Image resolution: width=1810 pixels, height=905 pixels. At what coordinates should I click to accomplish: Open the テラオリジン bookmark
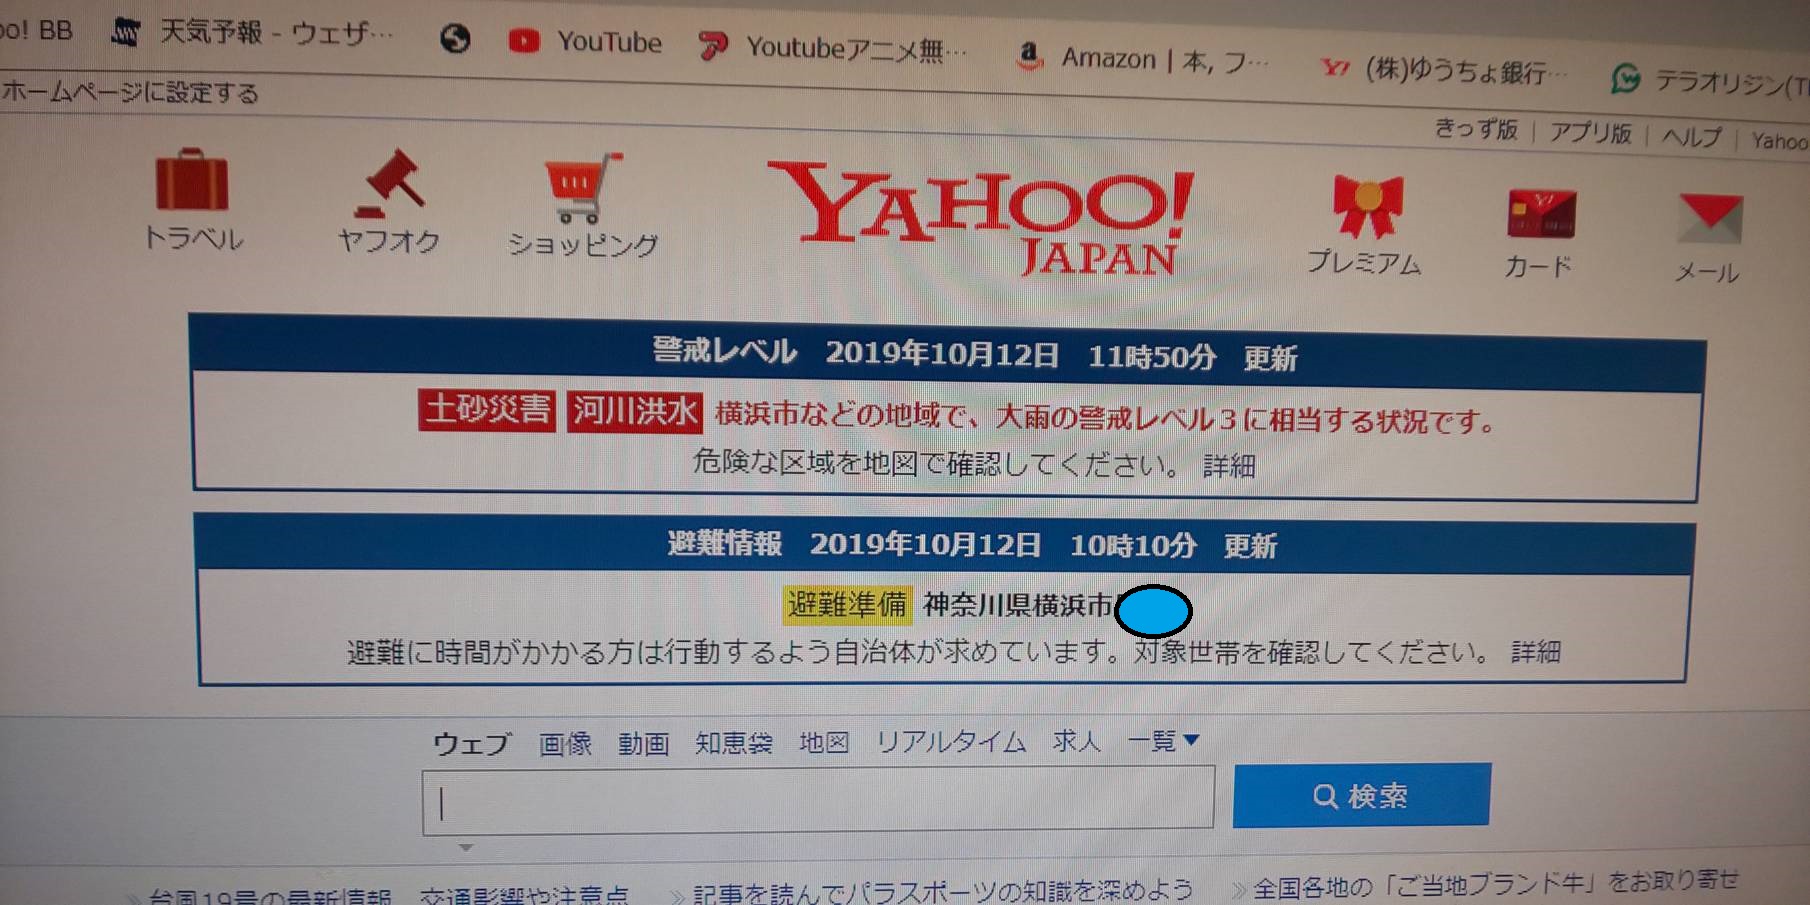tap(1710, 80)
